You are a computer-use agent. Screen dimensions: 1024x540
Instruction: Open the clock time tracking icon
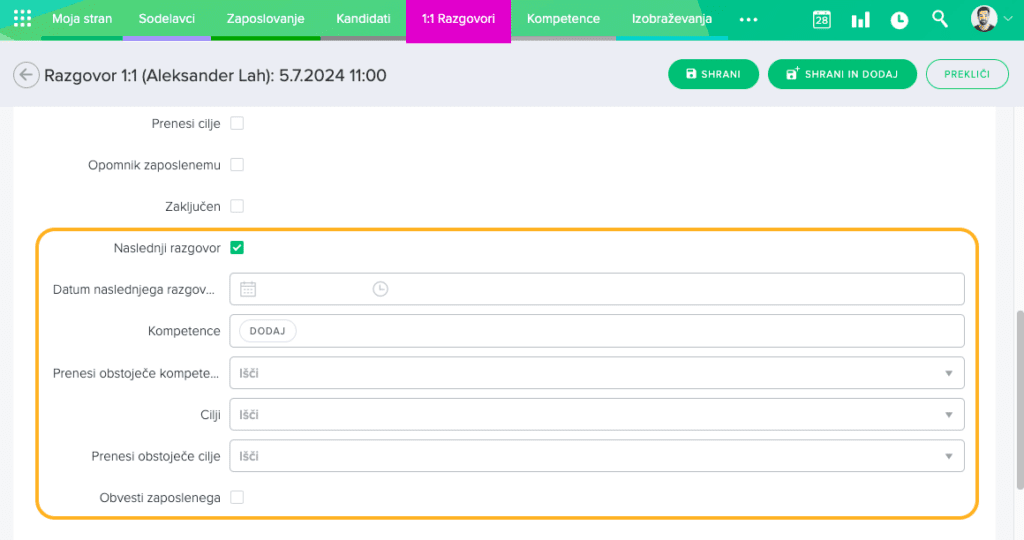(x=899, y=20)
